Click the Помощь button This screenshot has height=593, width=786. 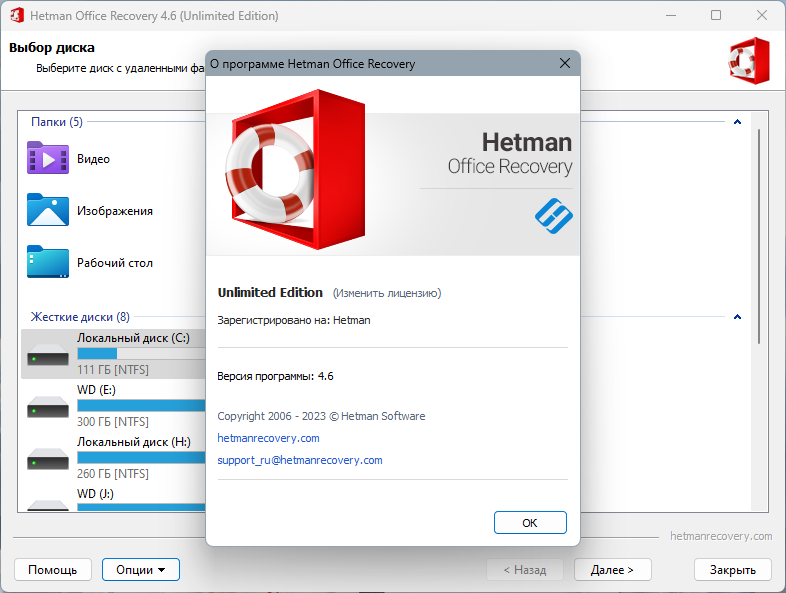53,570
